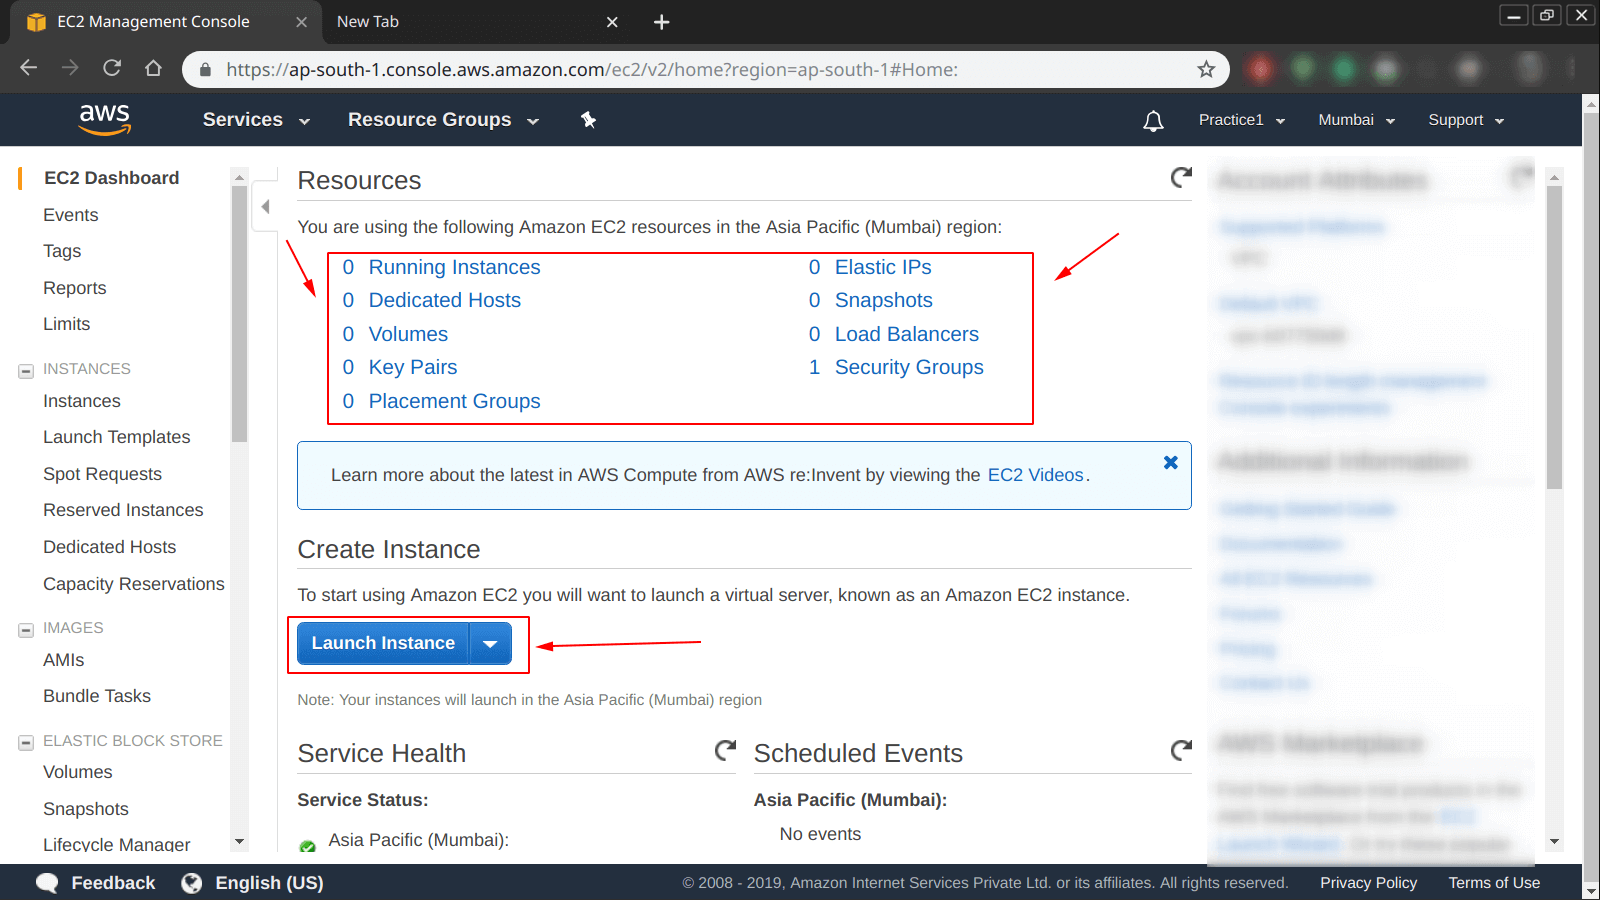Open Running Instances resource link
1600x900 pixels.
[454, 267]
